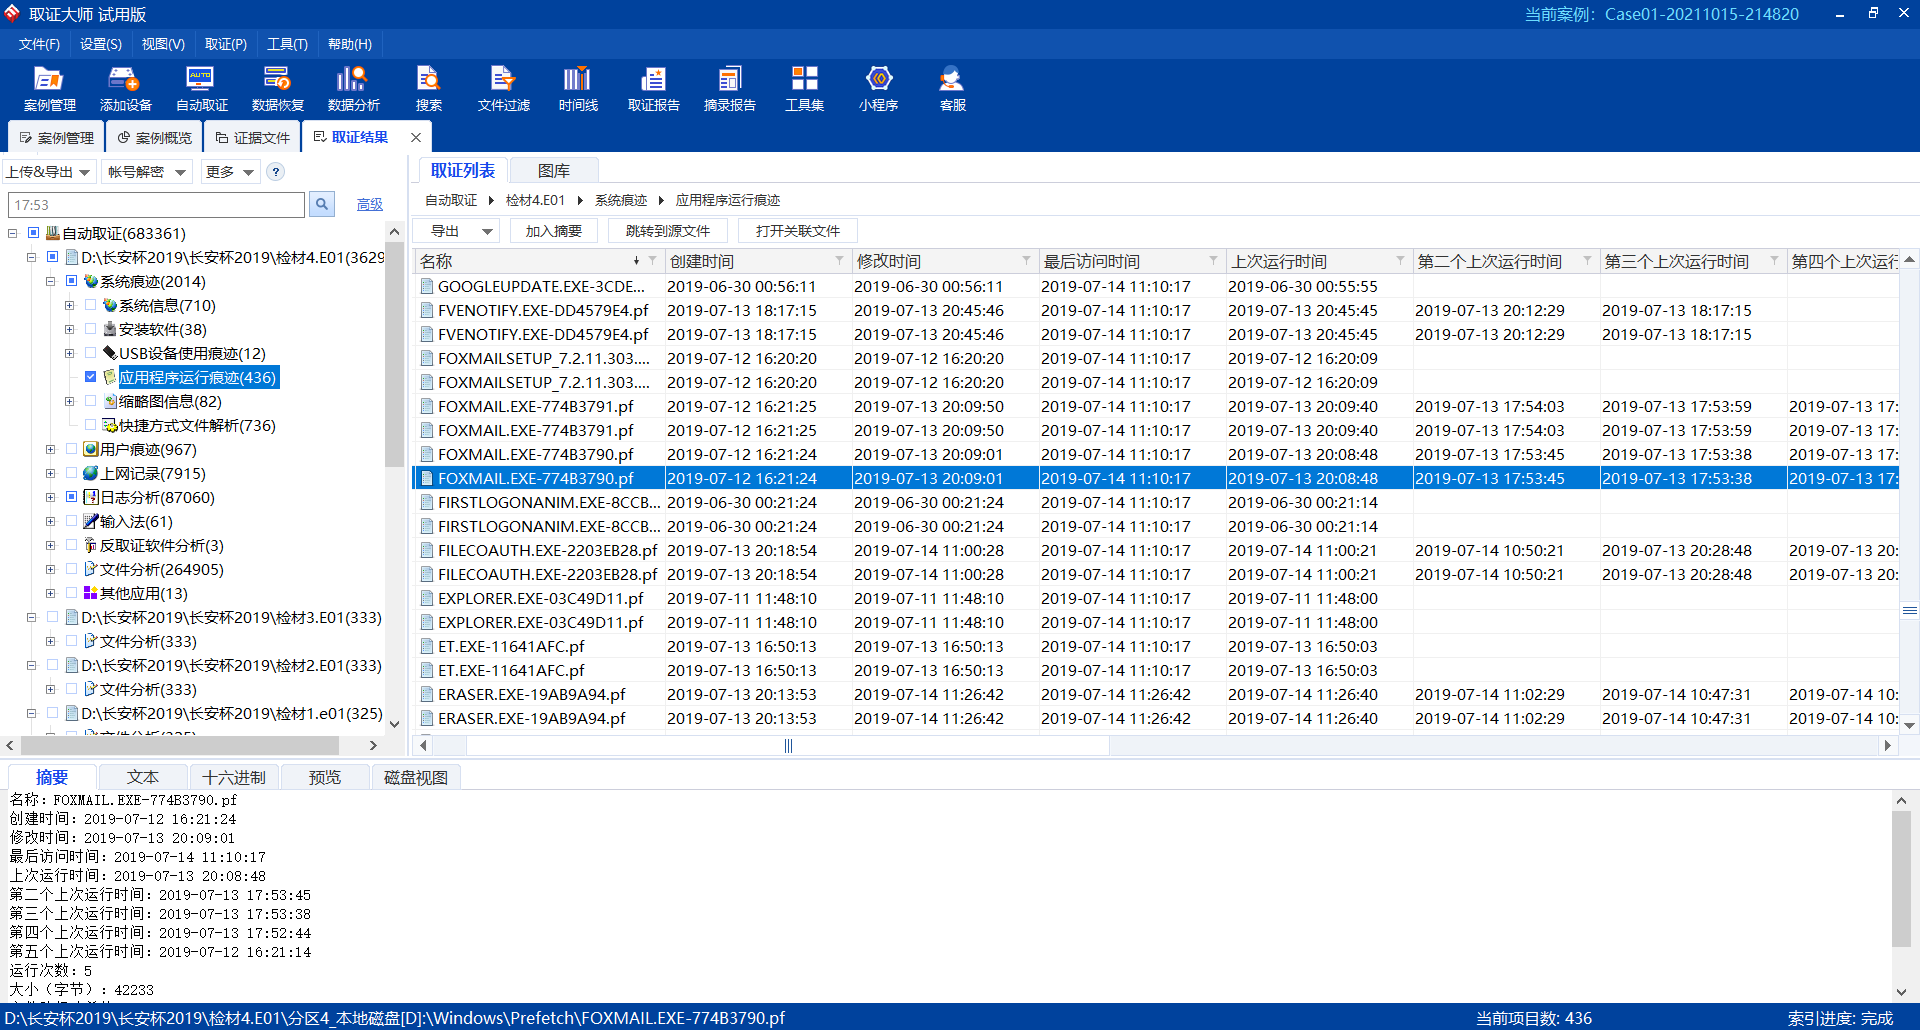Image resolution: width=1920 pixels, height=1030 pixels.
Task: Click the 搜索 toolbar icon
Action: pos(428,88)
